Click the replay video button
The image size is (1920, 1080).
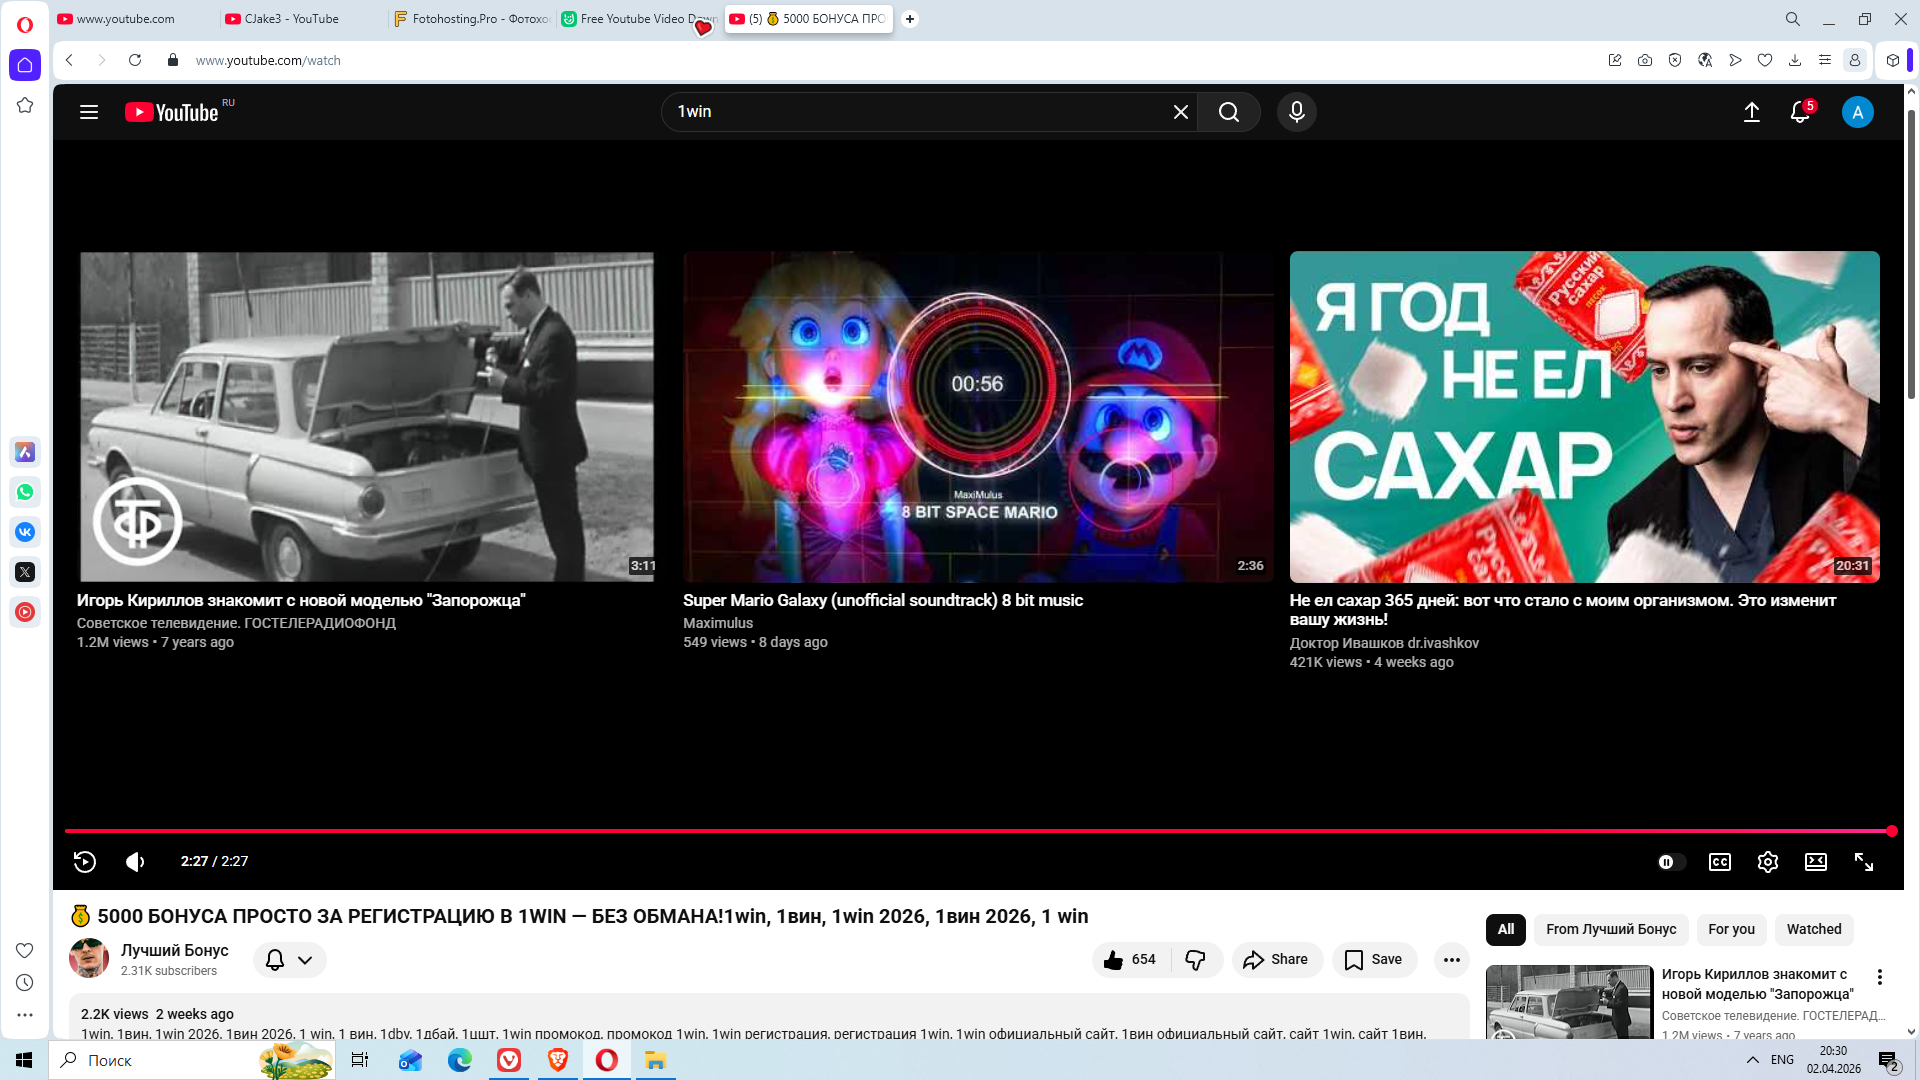pyautogui.click(x=85, y=862)
